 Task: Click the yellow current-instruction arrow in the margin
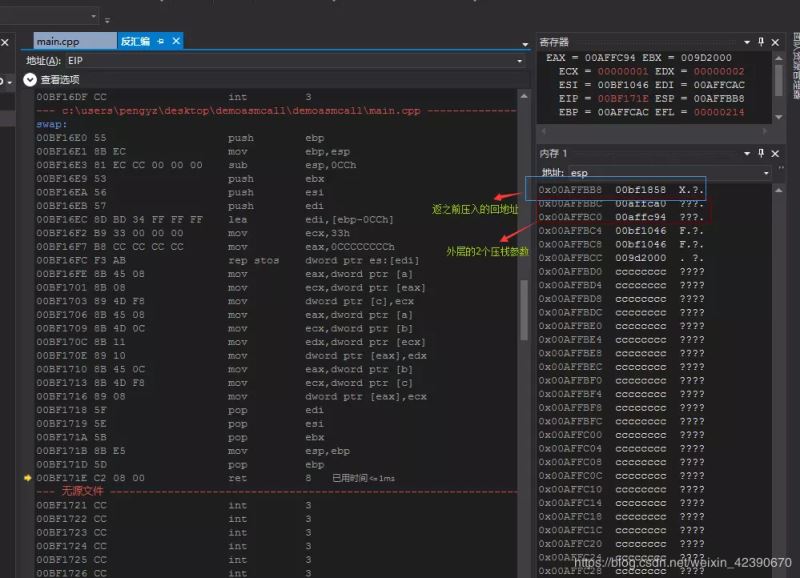(x=28, y=479)
